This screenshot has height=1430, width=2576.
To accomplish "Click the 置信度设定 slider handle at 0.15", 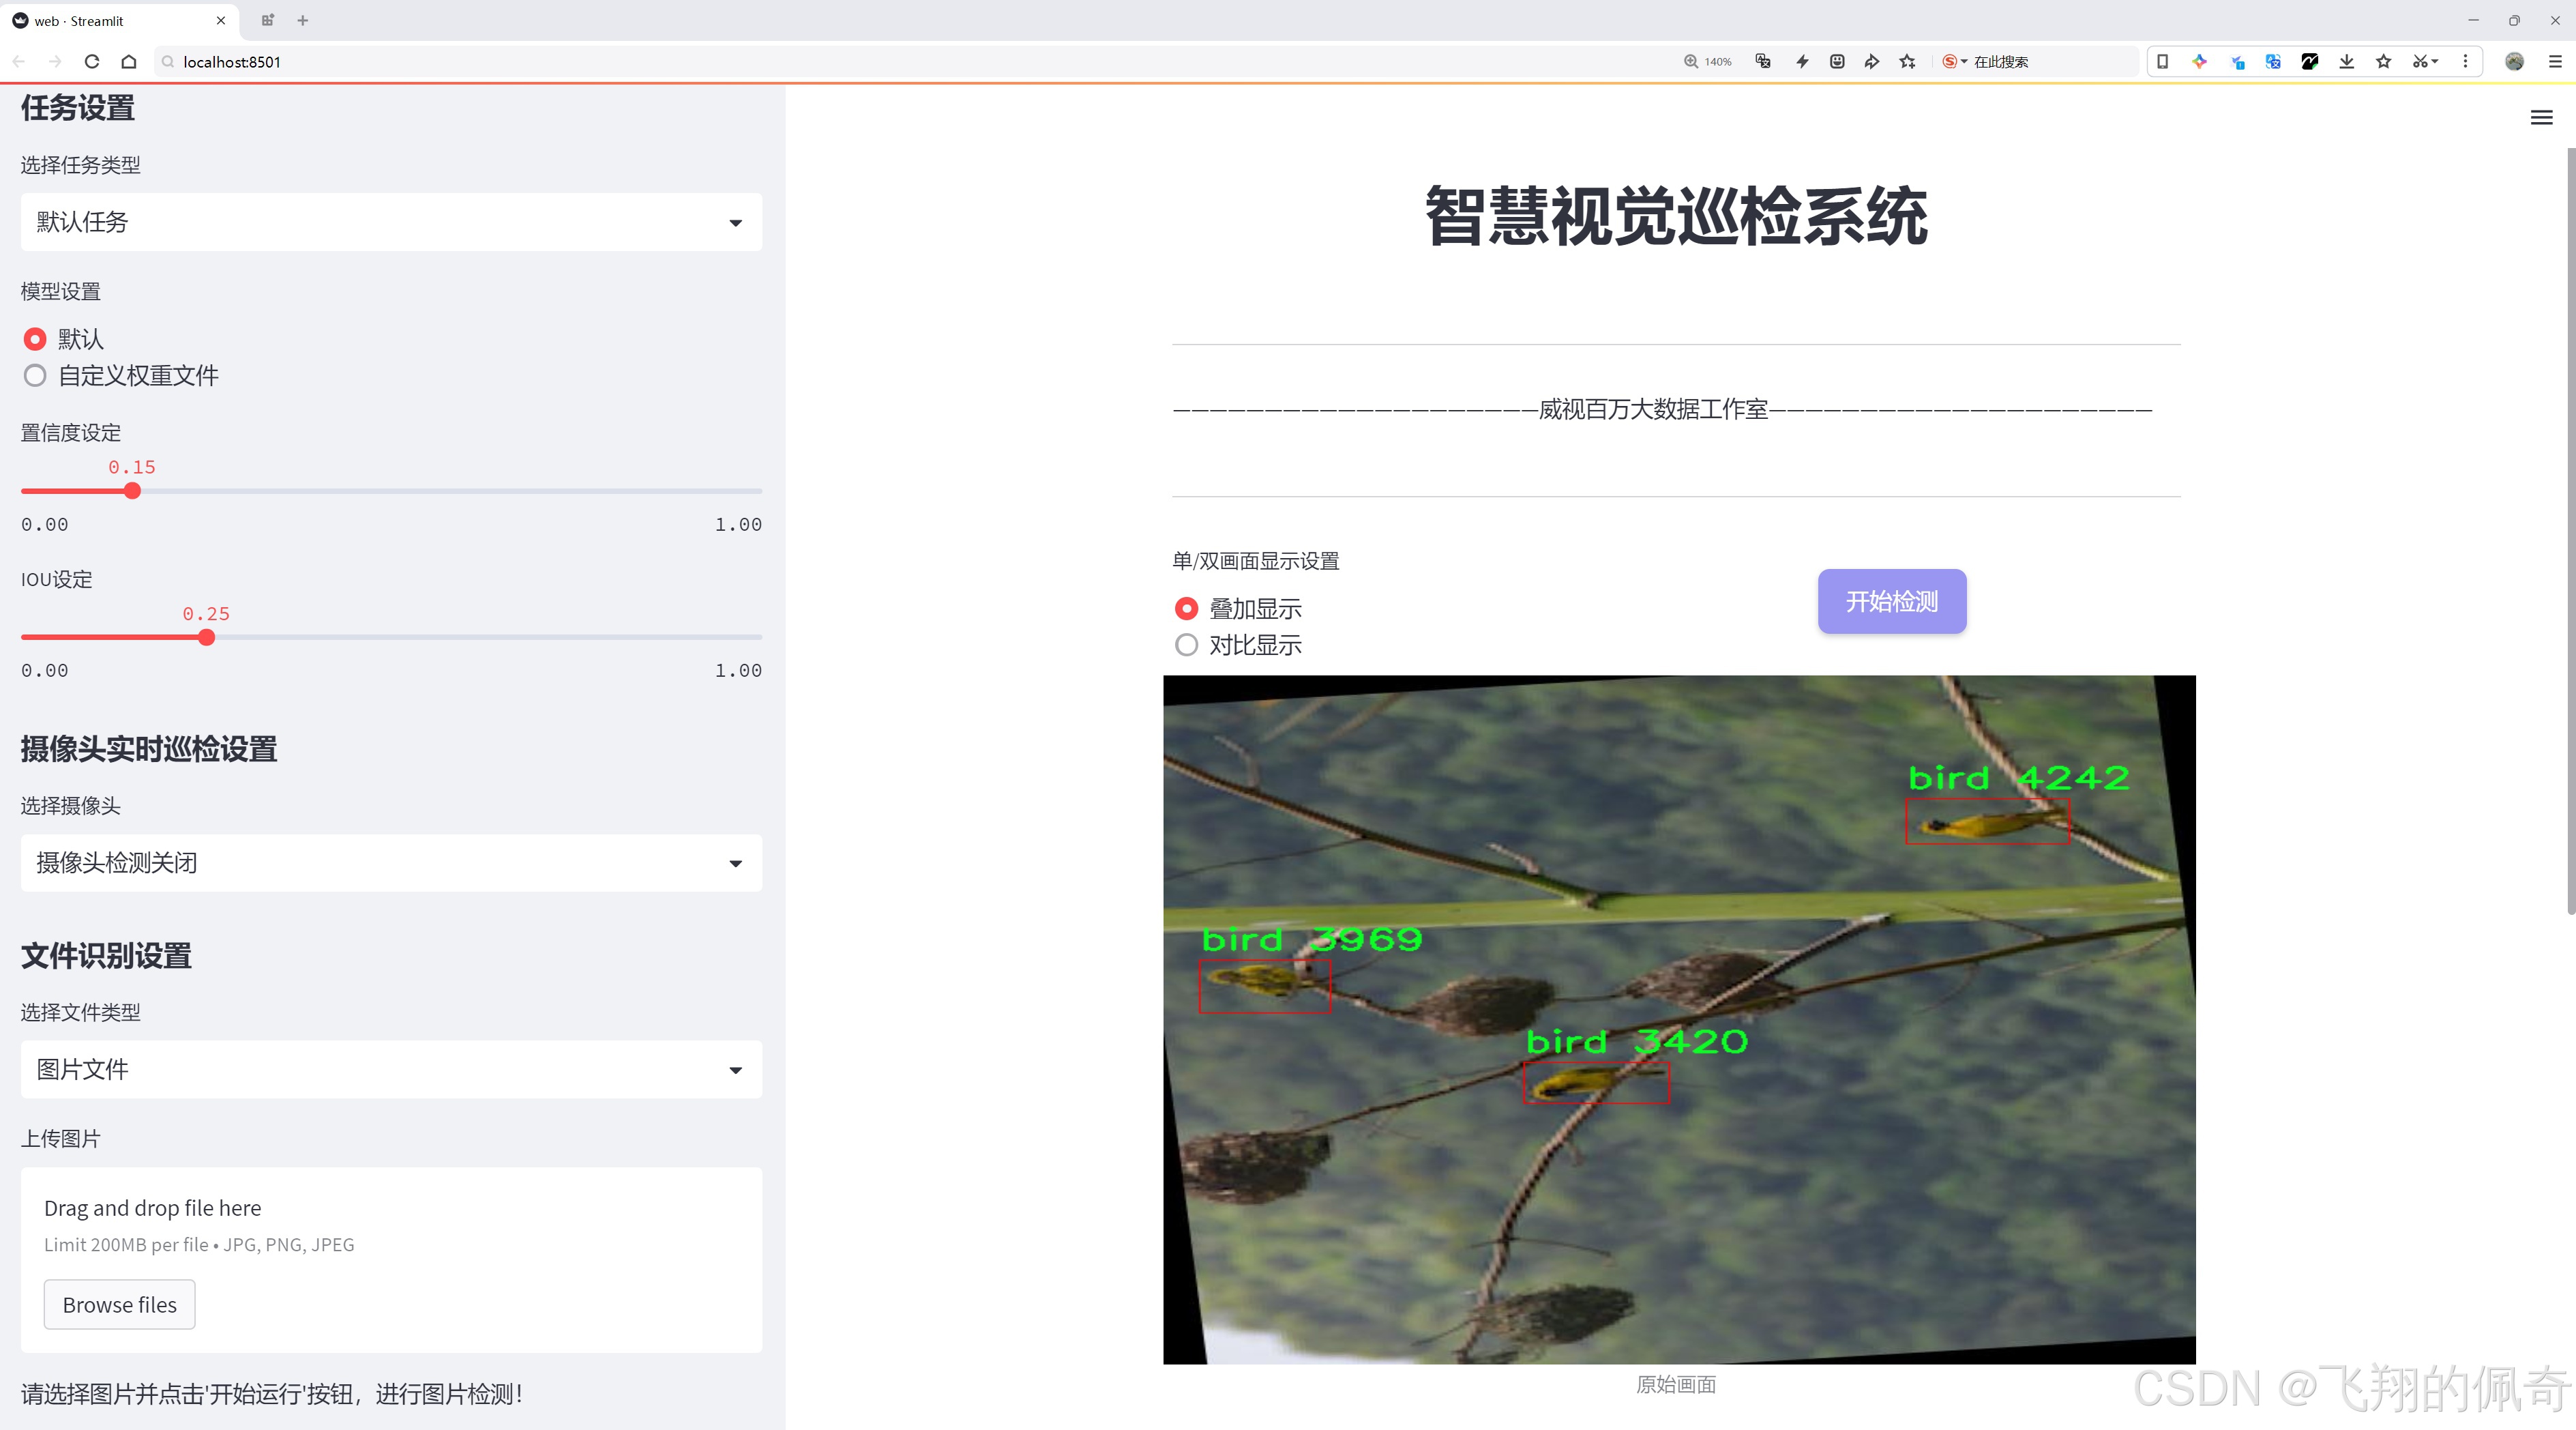I will pos(132,491).
